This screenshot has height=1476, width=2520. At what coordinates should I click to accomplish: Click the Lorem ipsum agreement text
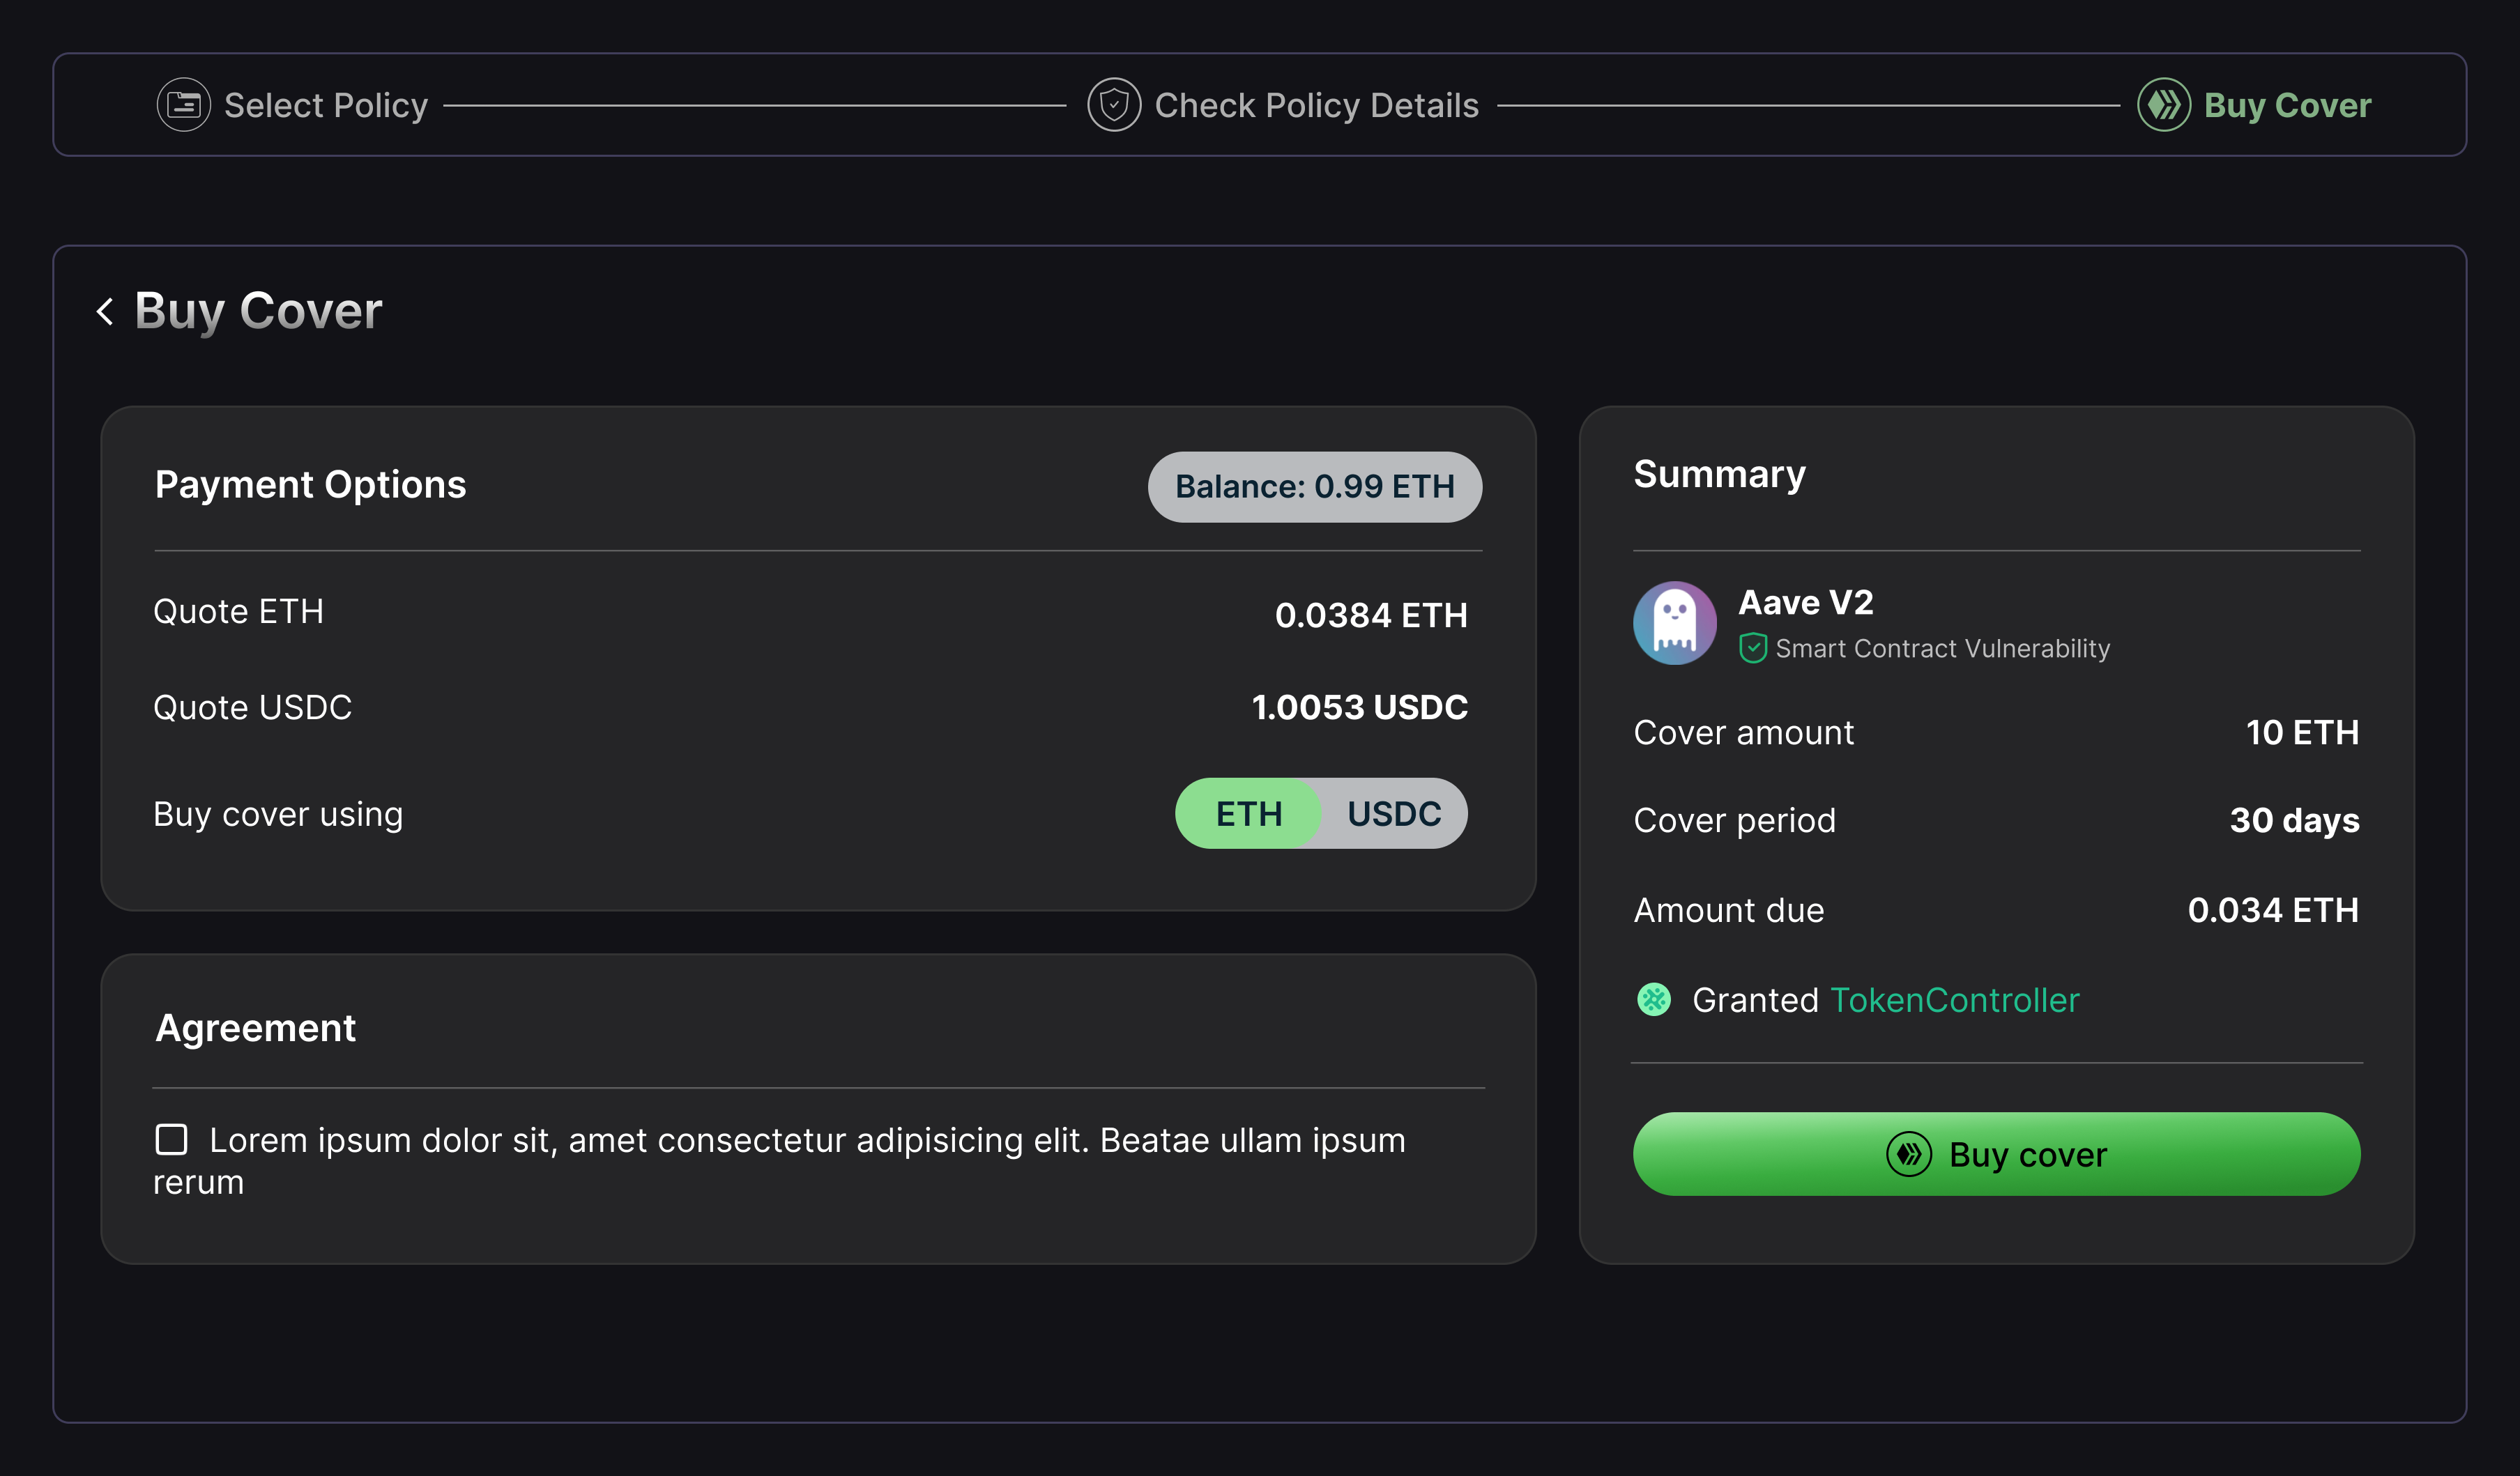806,1141
